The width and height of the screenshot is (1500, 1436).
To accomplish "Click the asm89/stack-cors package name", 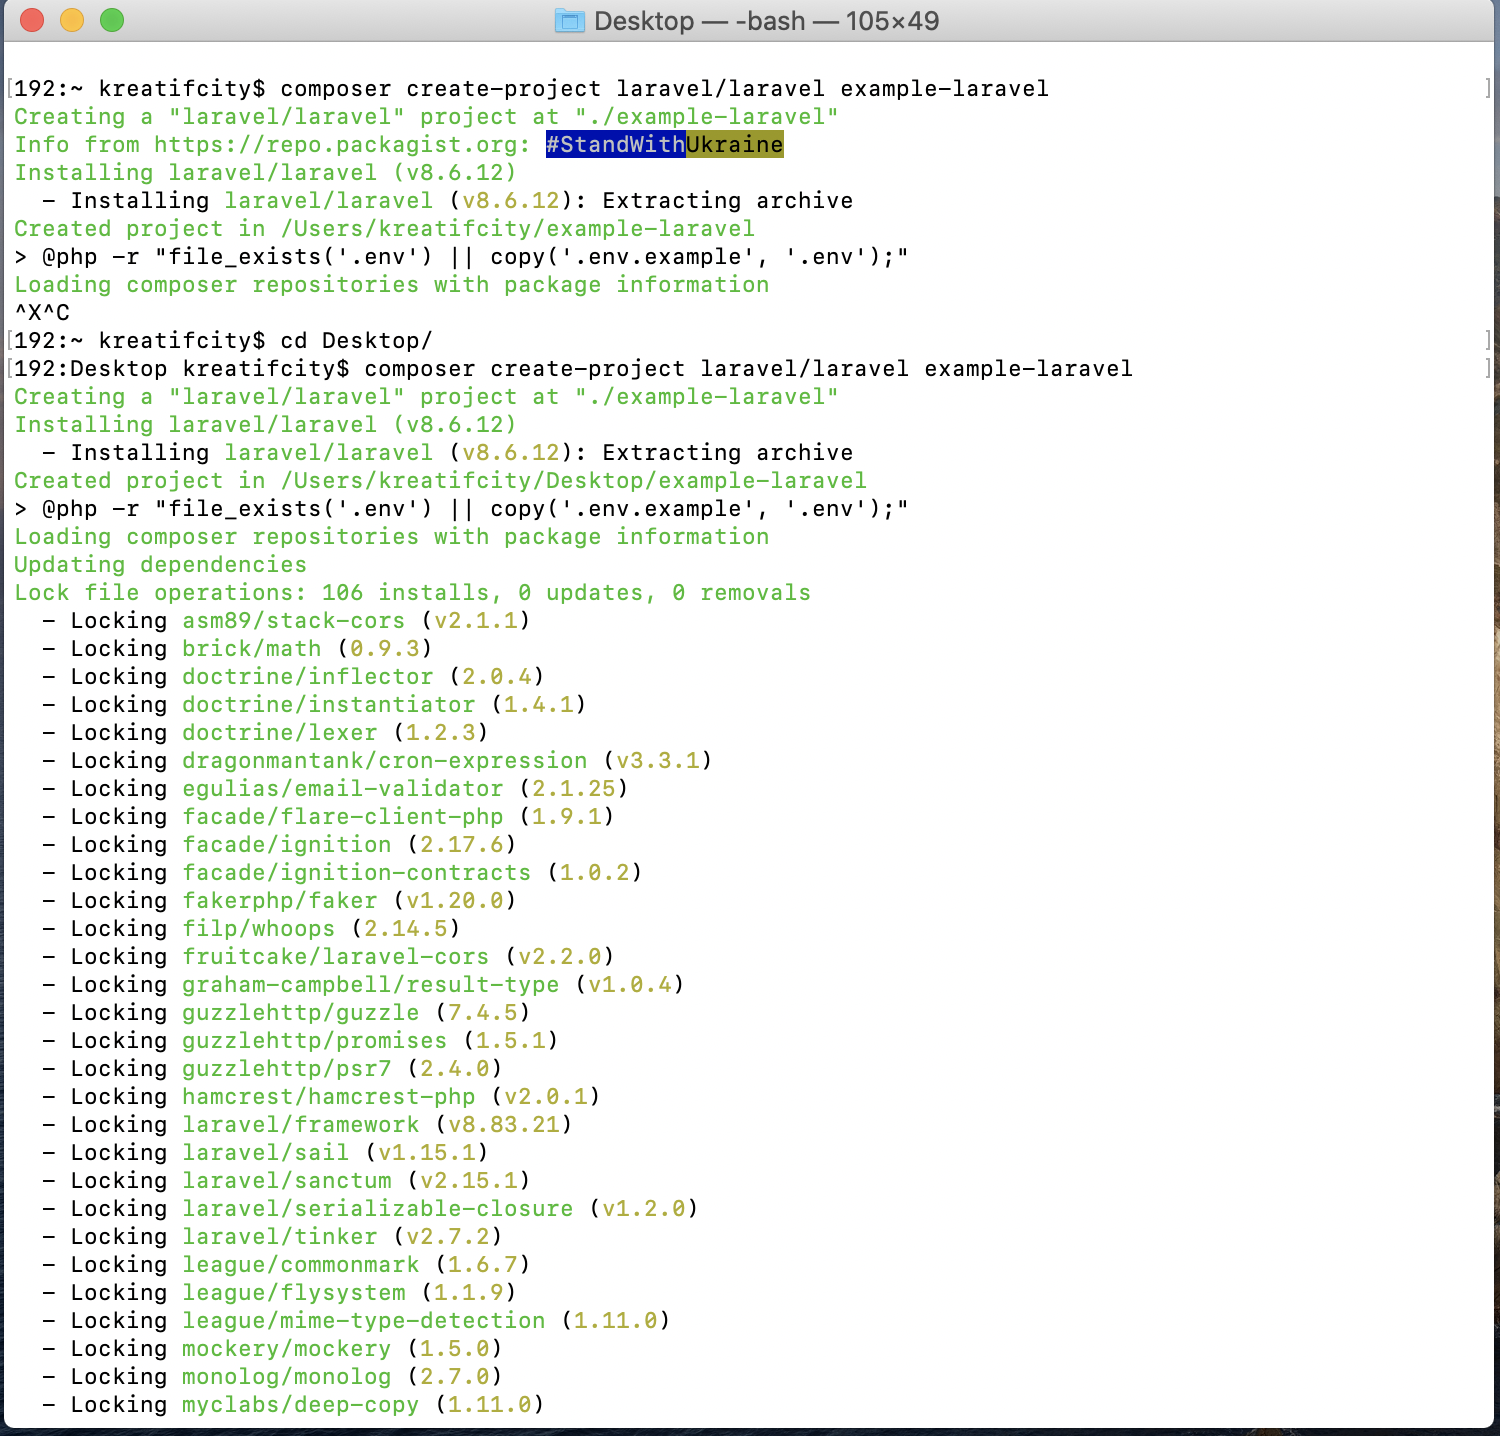I will point(293,621).
